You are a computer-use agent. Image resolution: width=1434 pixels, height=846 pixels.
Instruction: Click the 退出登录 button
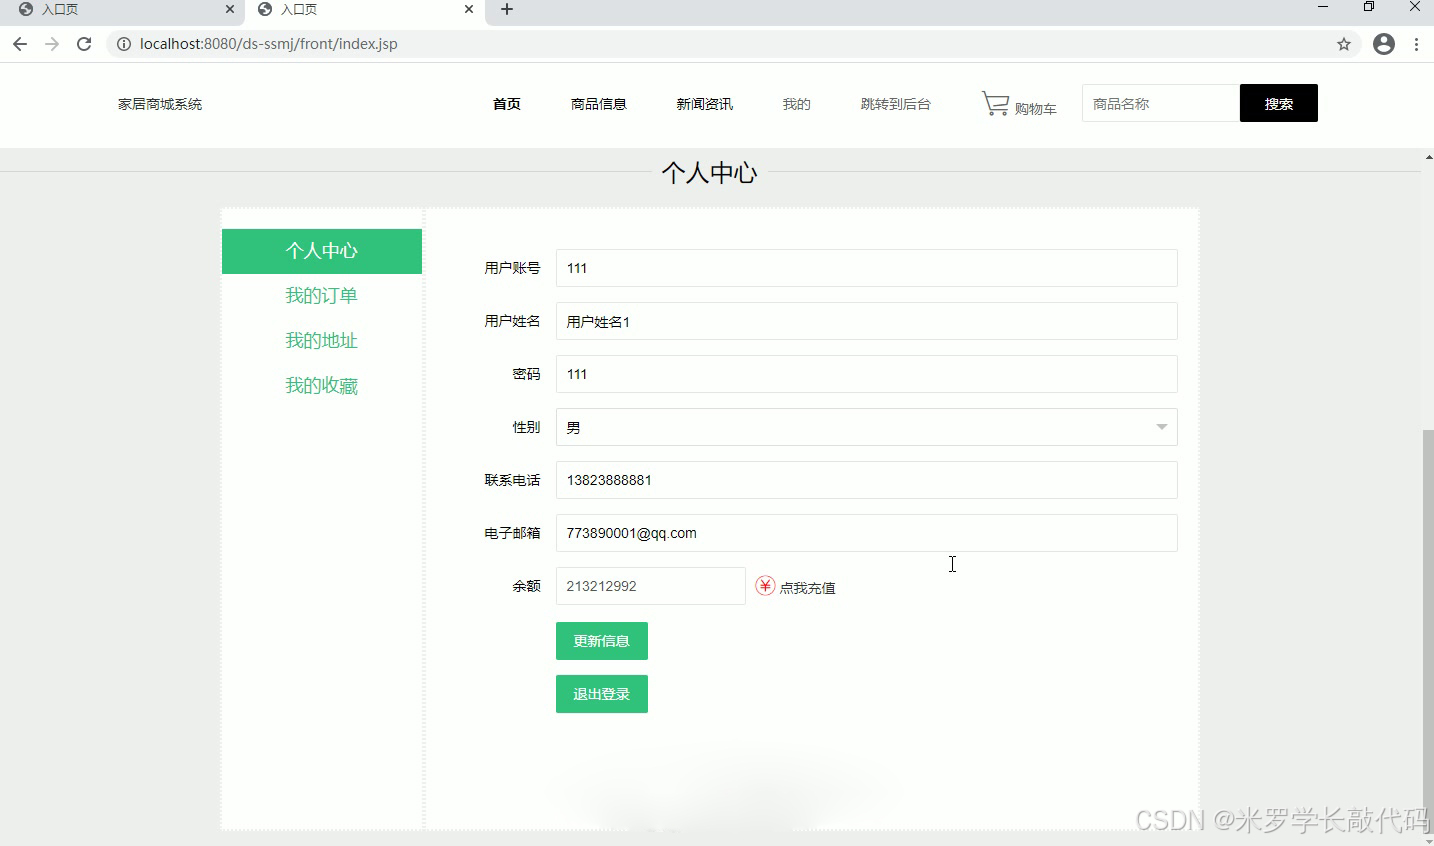coord(601,693)
